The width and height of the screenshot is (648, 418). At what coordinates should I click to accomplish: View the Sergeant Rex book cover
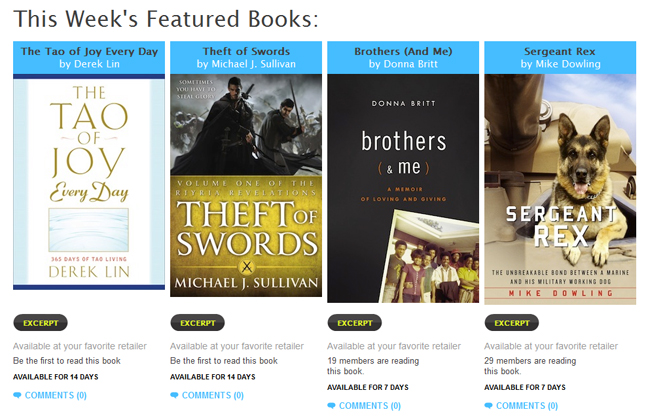pos(560,188)
